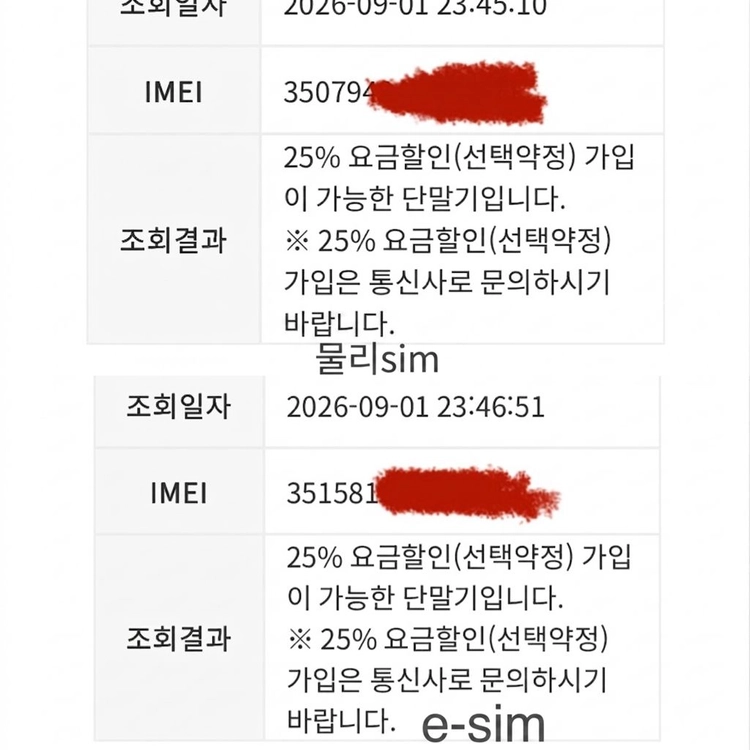The image size is (750, 750).
Task: Select the 물리sim caption
Action: pyautogui.click(x=377, y=359)
